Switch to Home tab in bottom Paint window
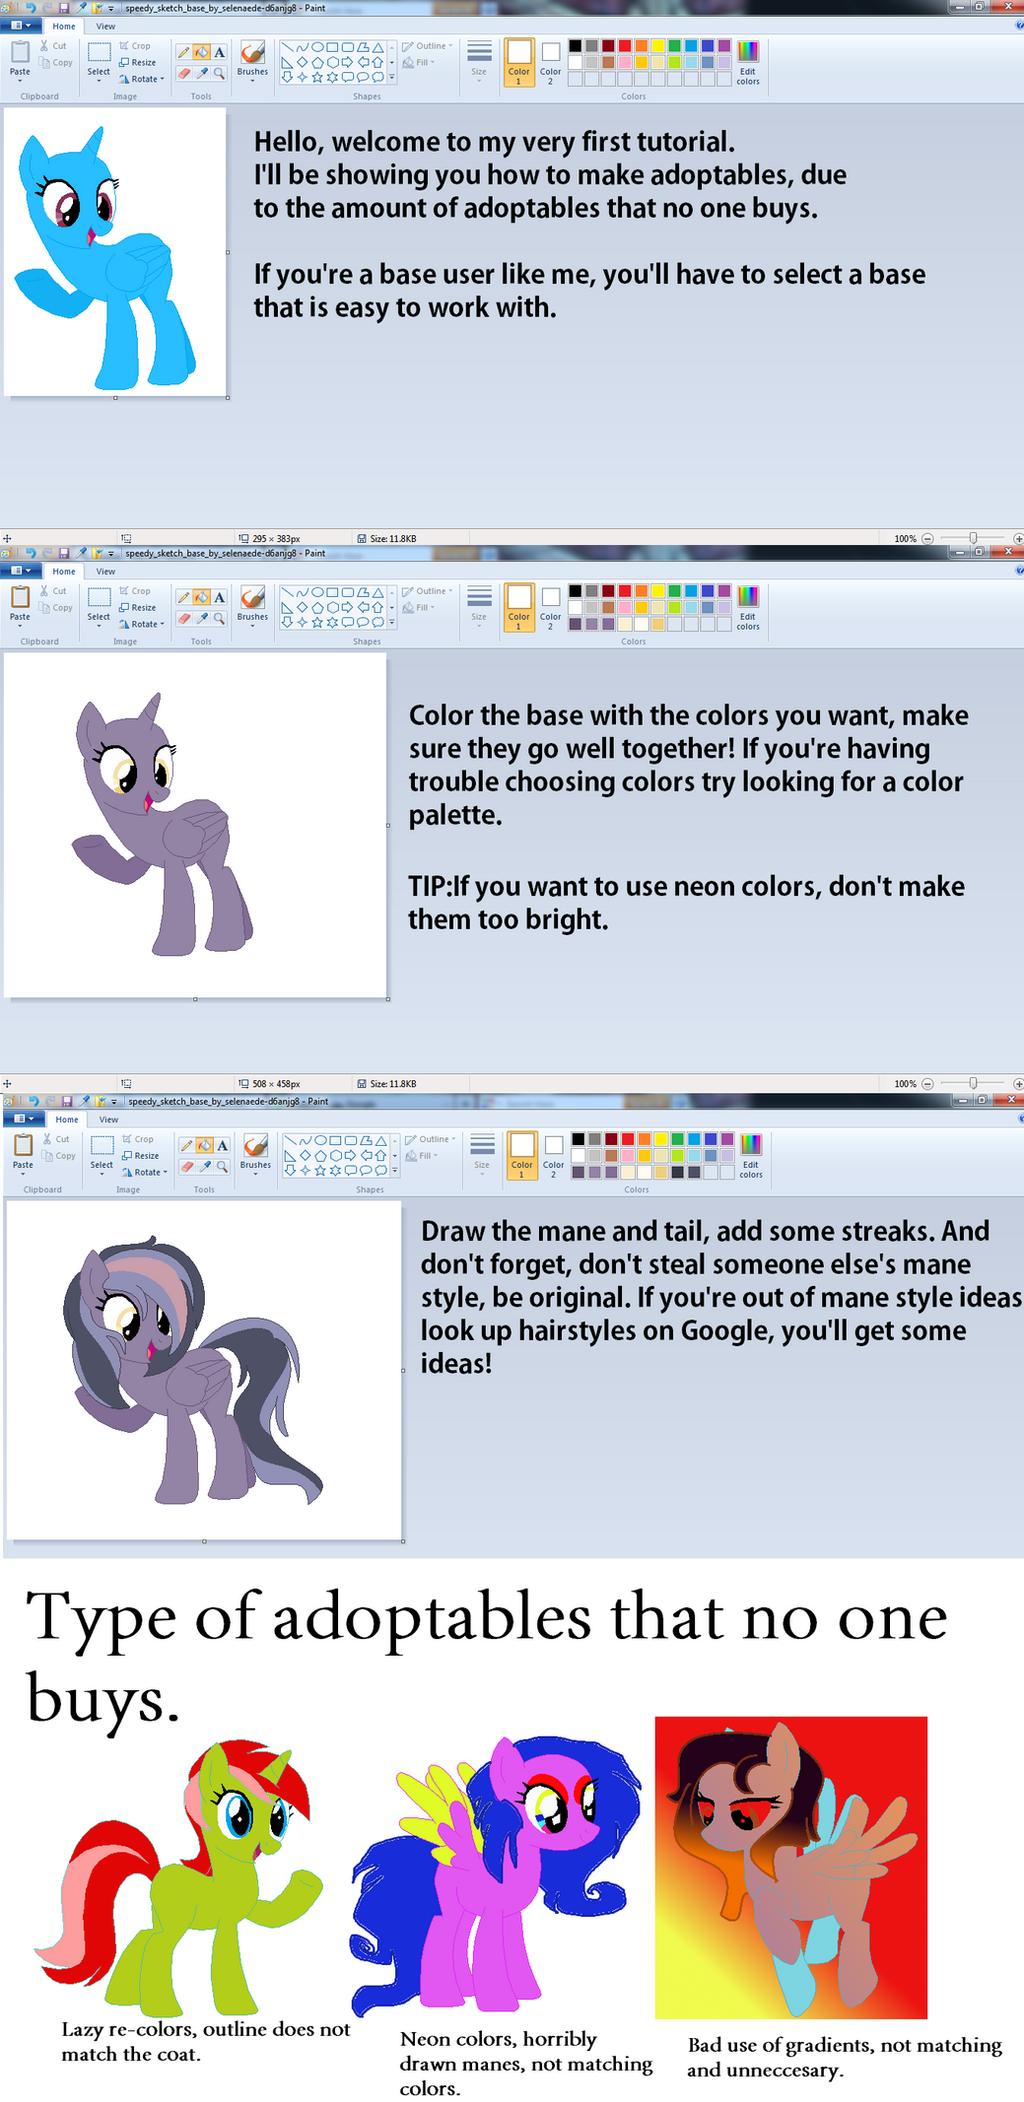 coord(67,1119)
